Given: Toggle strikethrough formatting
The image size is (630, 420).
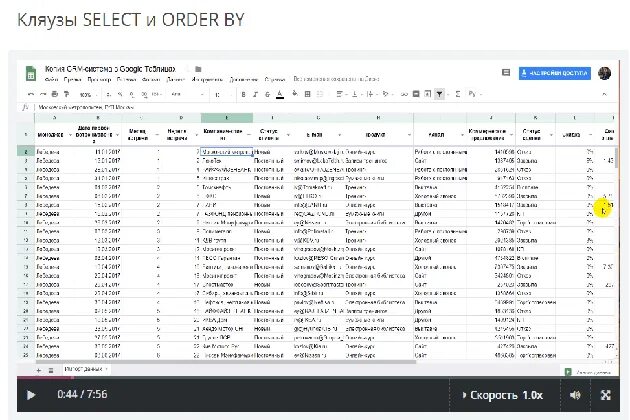Looking at the screenshot, I should (x=268, y=94).
